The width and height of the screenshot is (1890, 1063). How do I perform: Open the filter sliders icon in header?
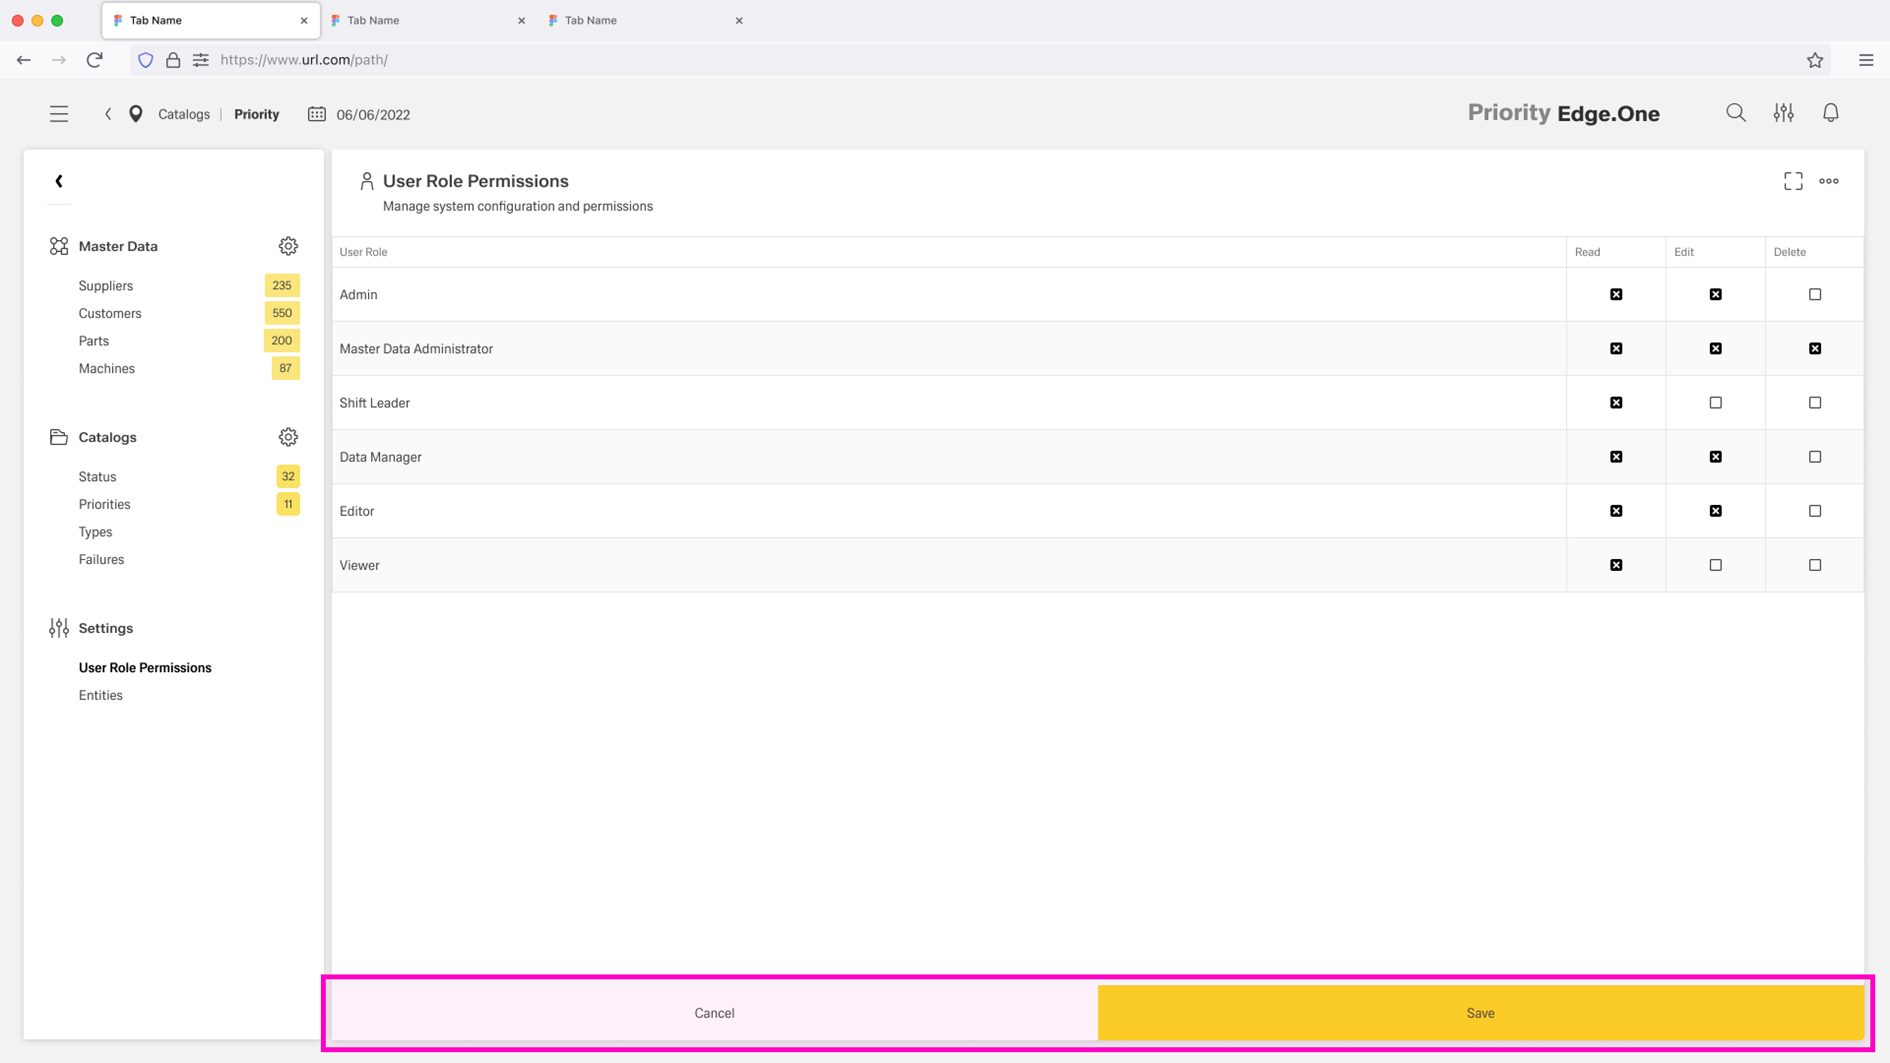[1783, 113]
